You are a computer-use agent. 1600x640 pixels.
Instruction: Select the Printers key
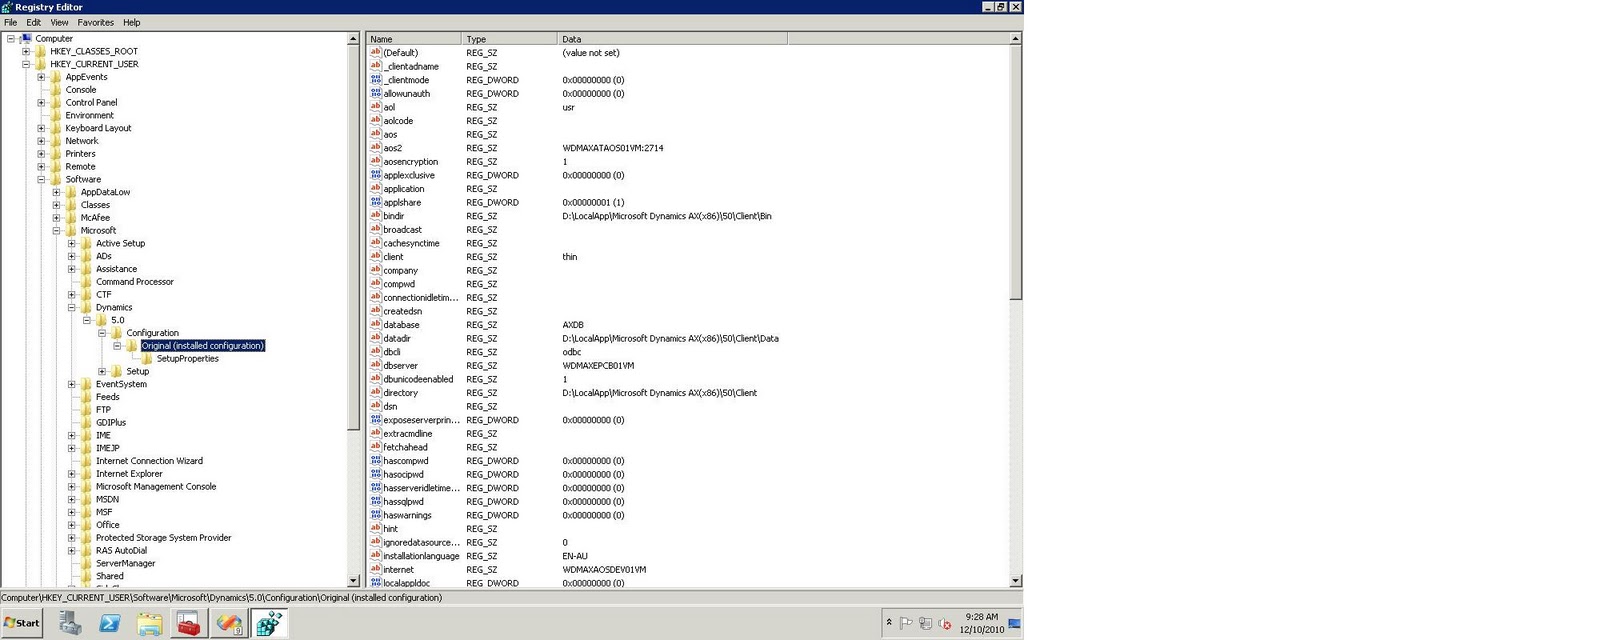click(81, 154)
